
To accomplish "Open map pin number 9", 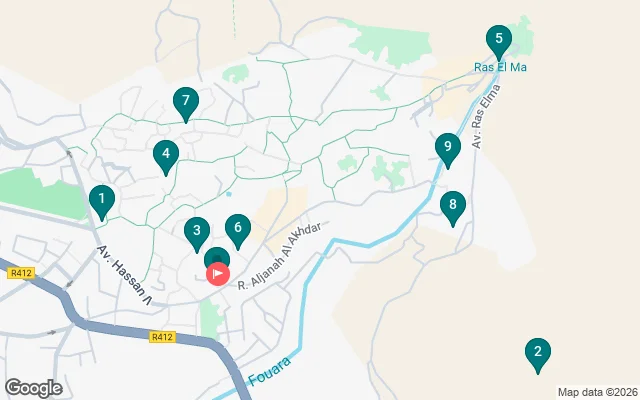I will [x=448, y=151].
